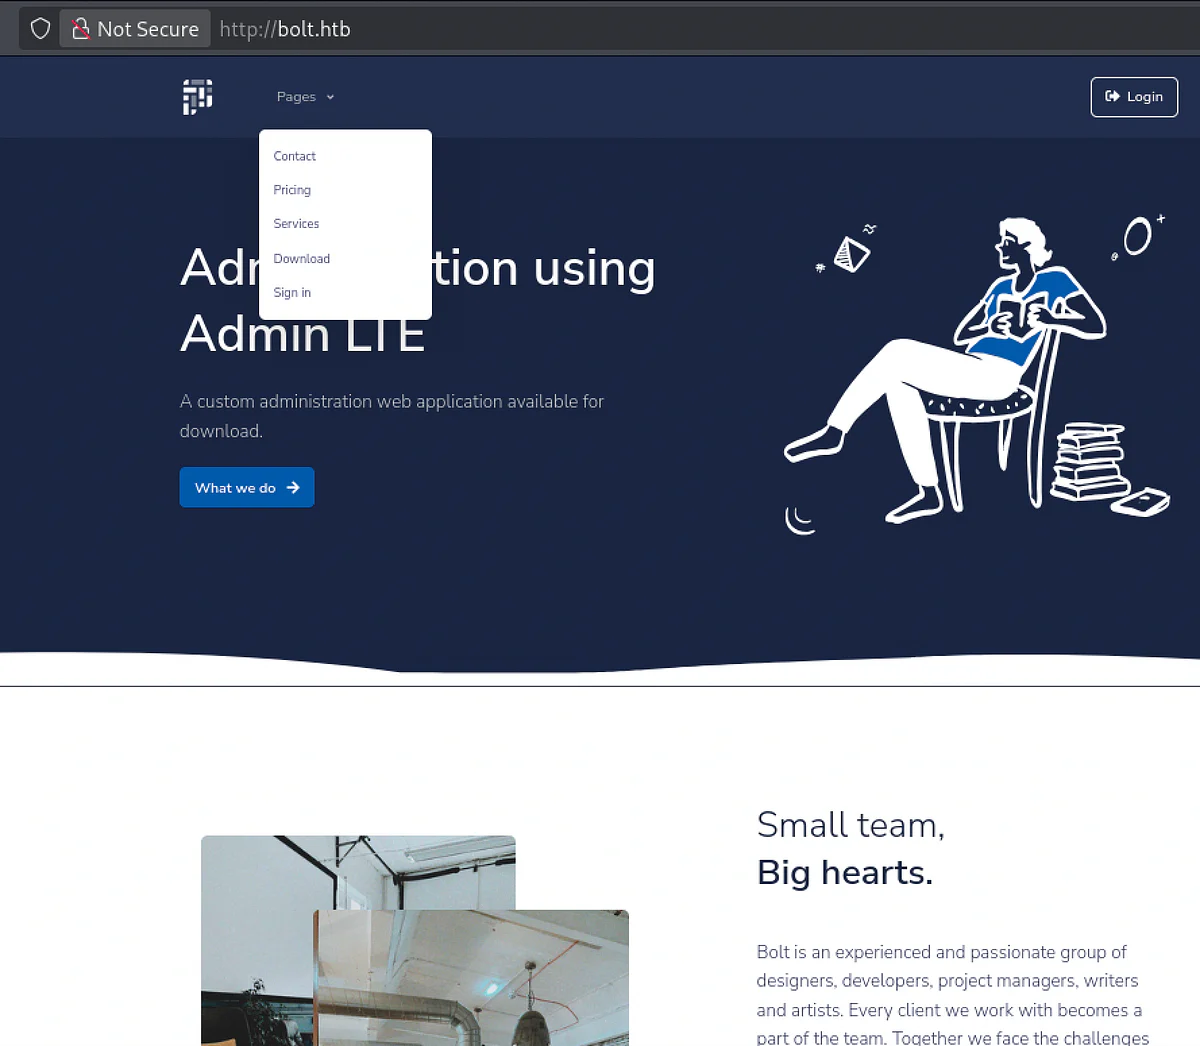Collapse the Pages dropdown chevron

pyautogui.click(x=330, y=97)
